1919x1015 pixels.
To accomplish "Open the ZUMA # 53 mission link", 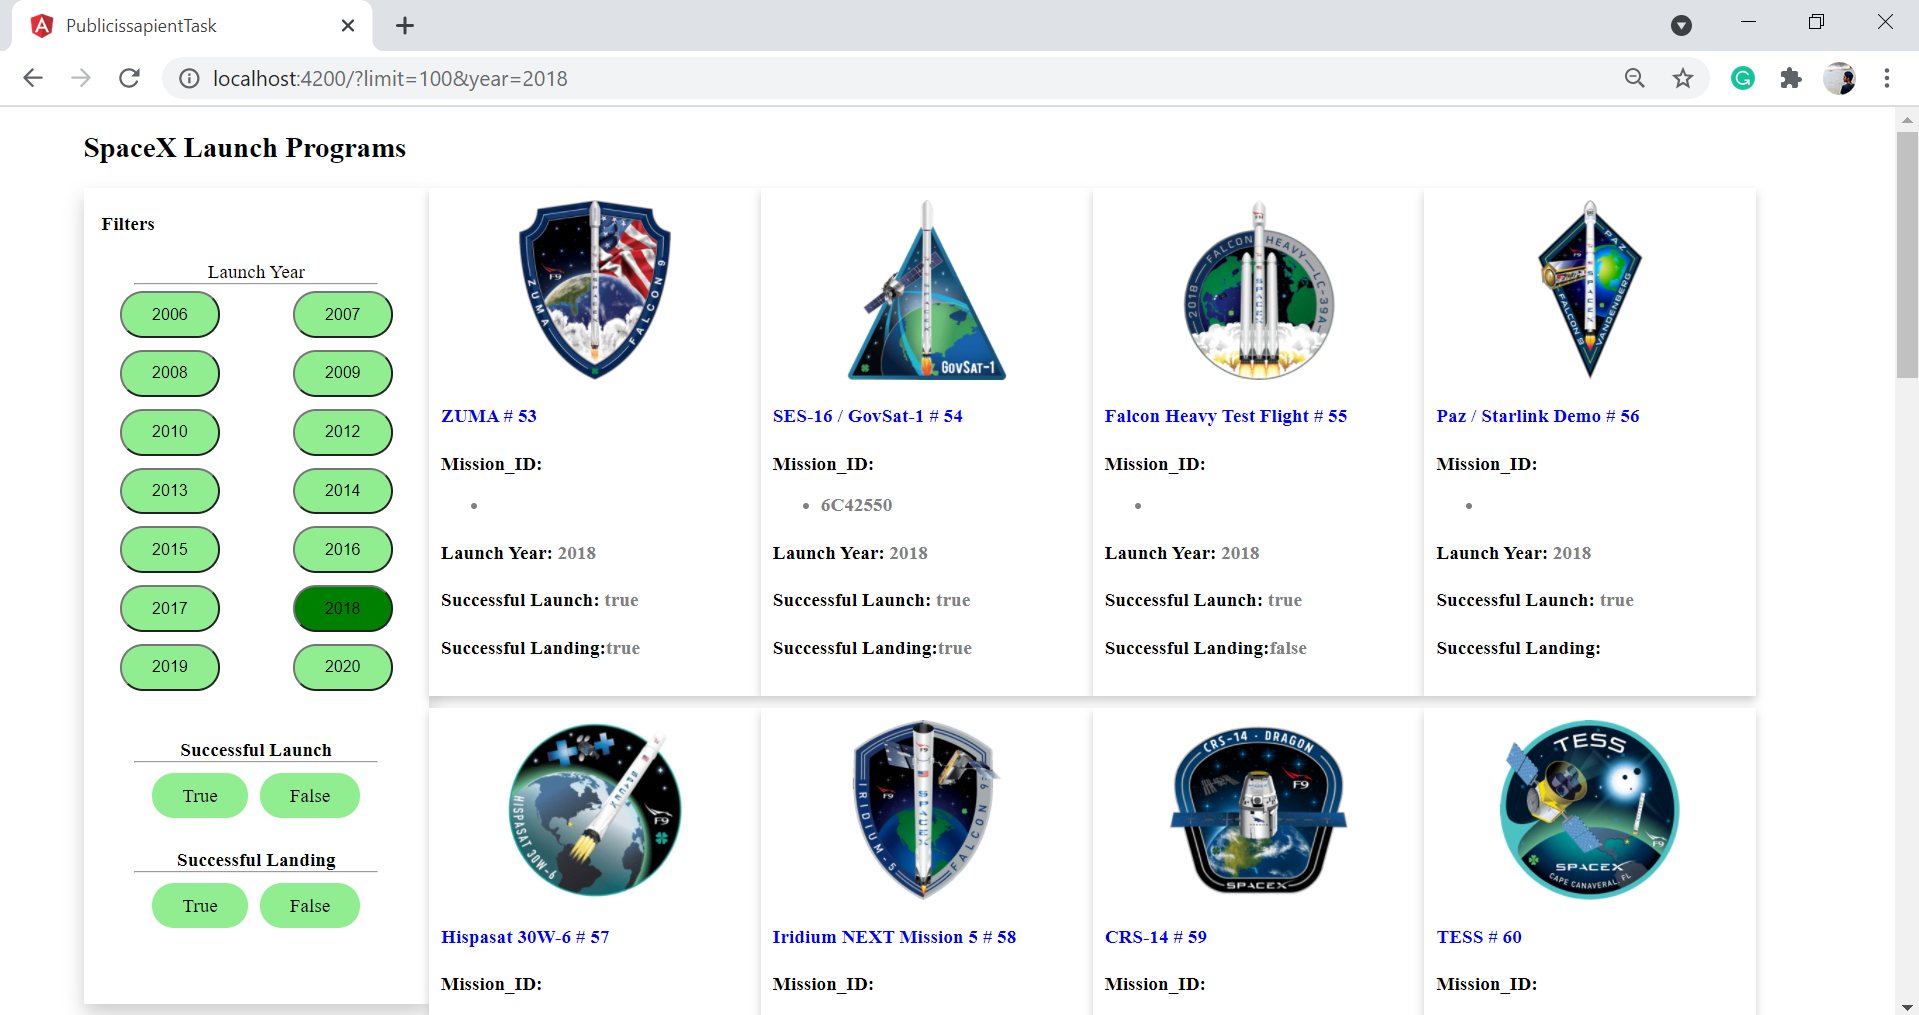I will [488, 416].
